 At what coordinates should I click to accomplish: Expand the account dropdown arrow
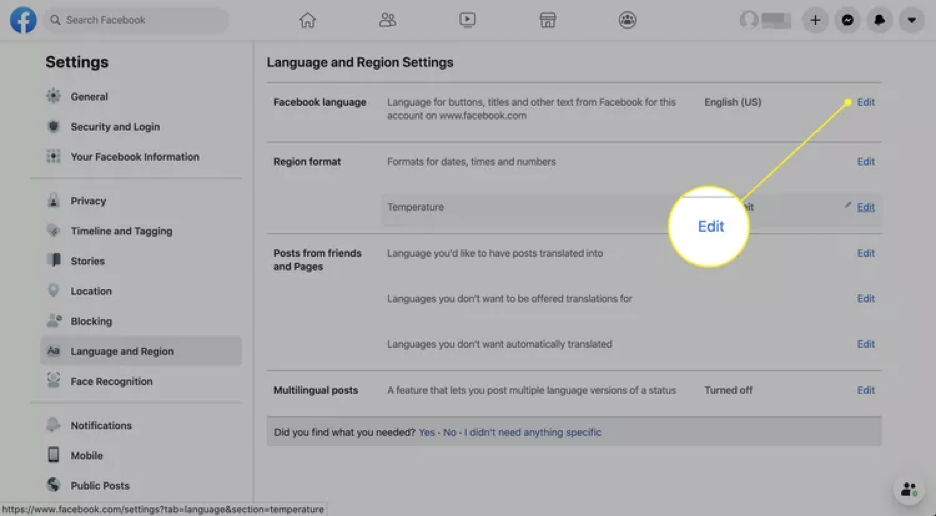click(x=910, y=20)
